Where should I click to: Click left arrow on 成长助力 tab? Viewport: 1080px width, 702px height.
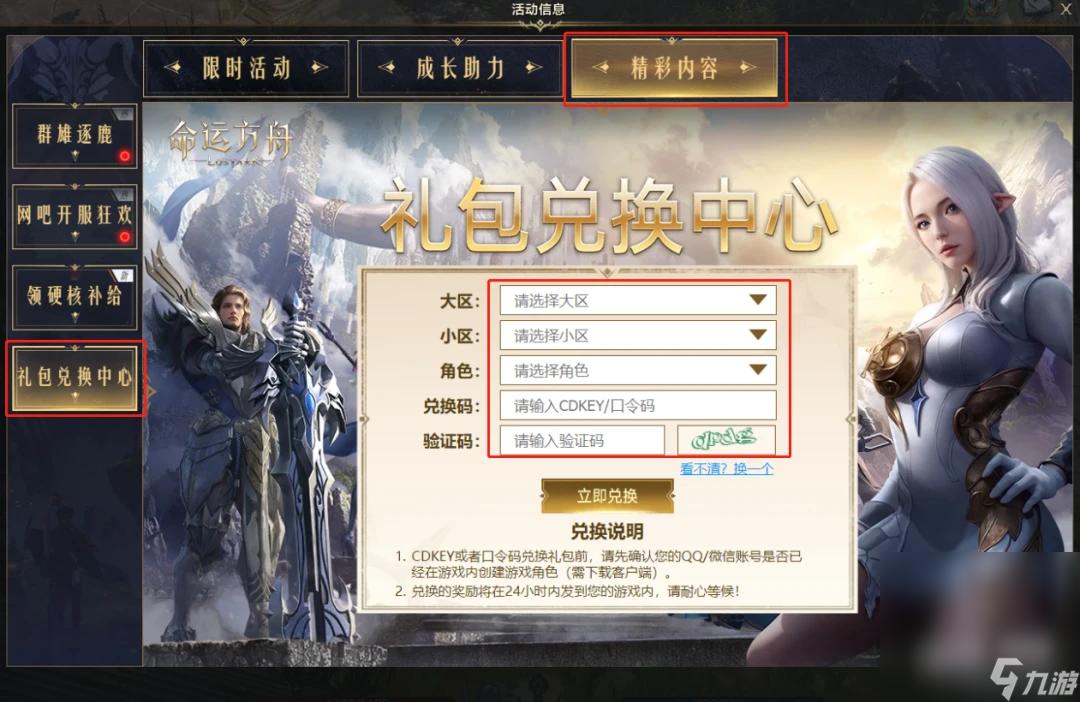(386, 68)
